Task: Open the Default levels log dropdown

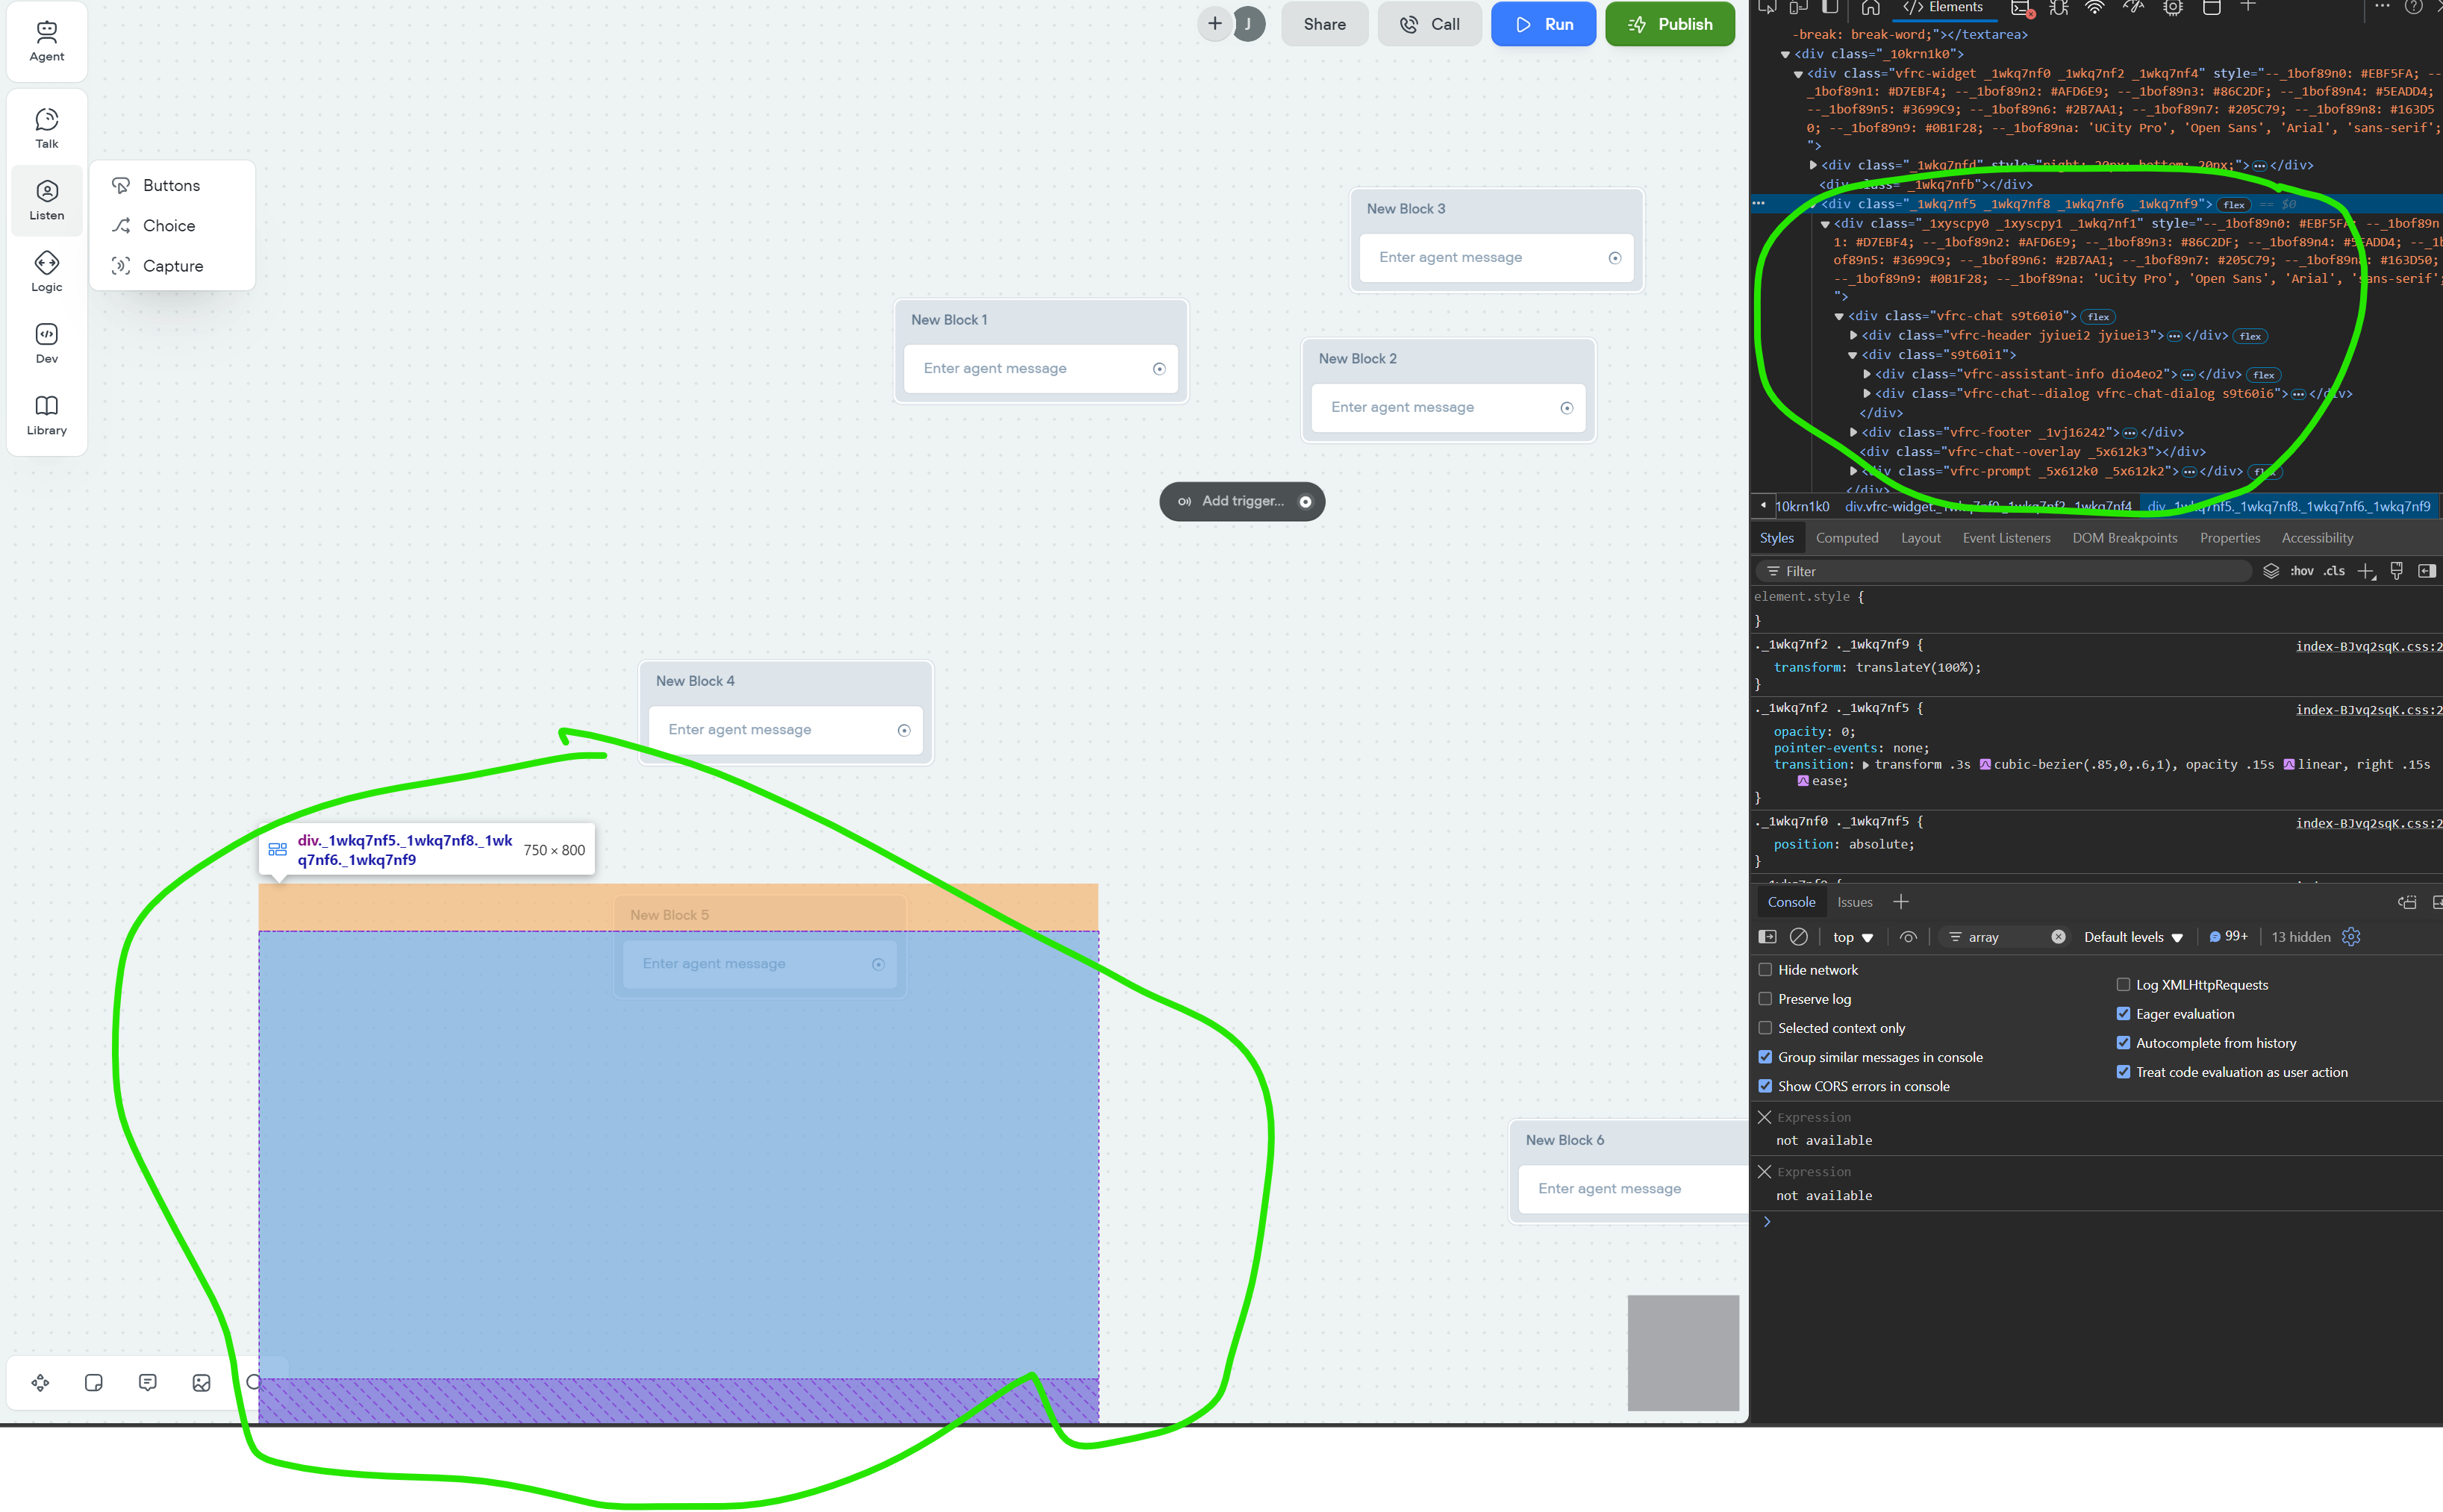Action: [2133, 937]
